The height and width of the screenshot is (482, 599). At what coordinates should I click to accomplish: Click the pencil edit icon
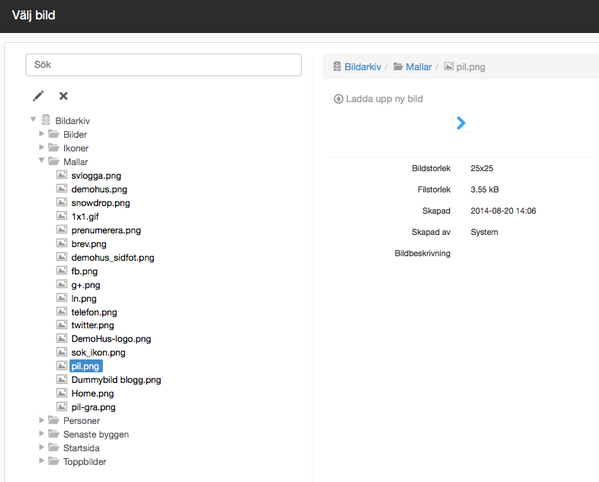pyautogui.click(x=38, y=96)
